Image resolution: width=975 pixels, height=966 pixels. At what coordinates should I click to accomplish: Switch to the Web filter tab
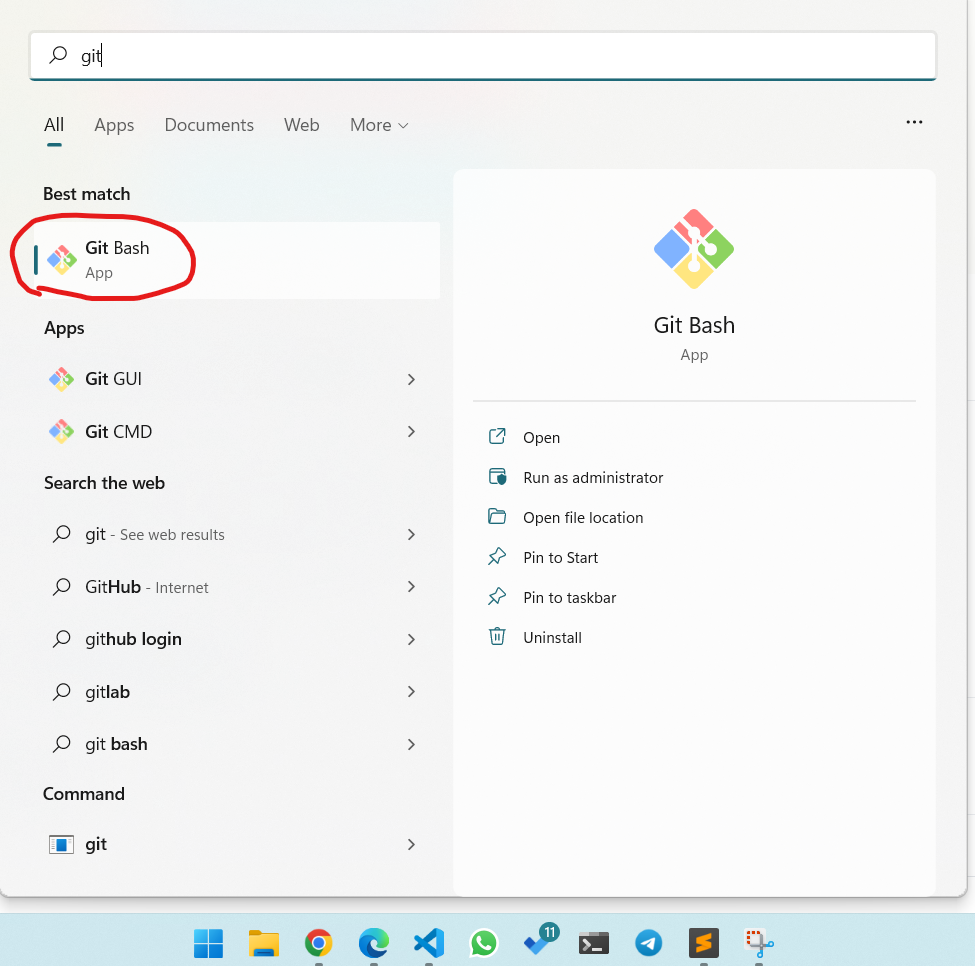point(302,125)
